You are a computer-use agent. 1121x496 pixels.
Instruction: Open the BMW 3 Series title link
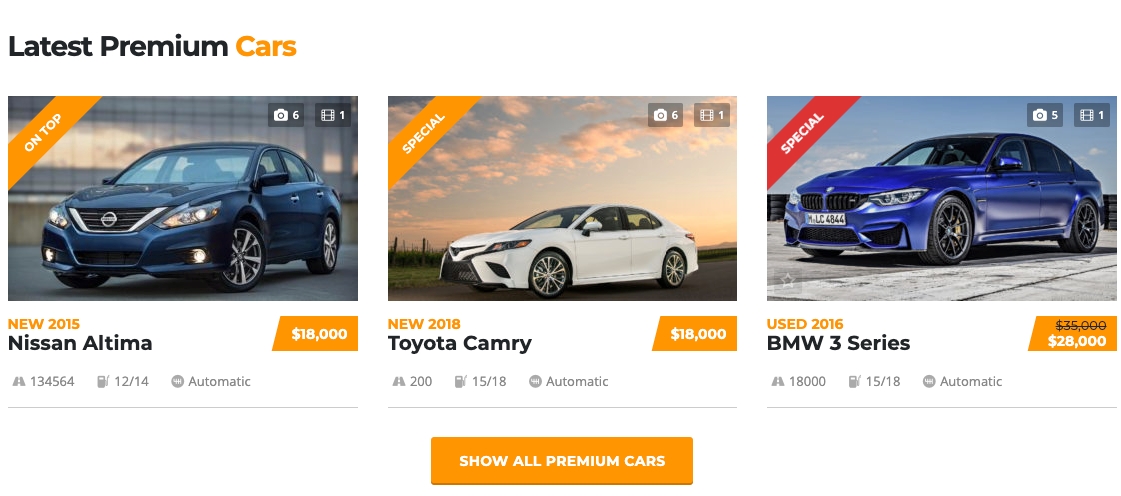[x=838, y=343]
